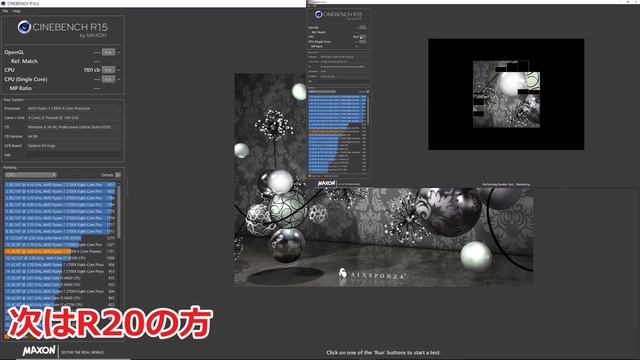Click the Cinebench R15 logo in the left window
The width and height of the screenshot is (640, 360).
point(62,29)
